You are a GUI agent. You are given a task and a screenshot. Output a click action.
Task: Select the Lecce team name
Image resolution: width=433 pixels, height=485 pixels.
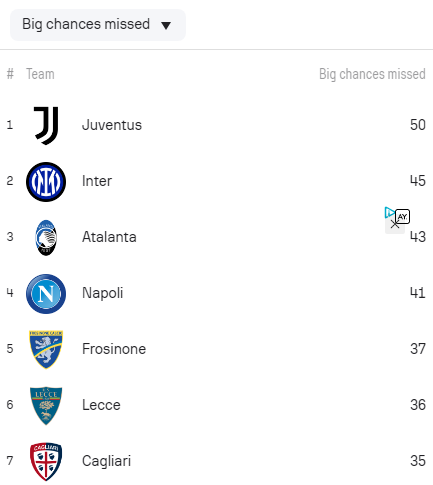click(x=101, y=405)
